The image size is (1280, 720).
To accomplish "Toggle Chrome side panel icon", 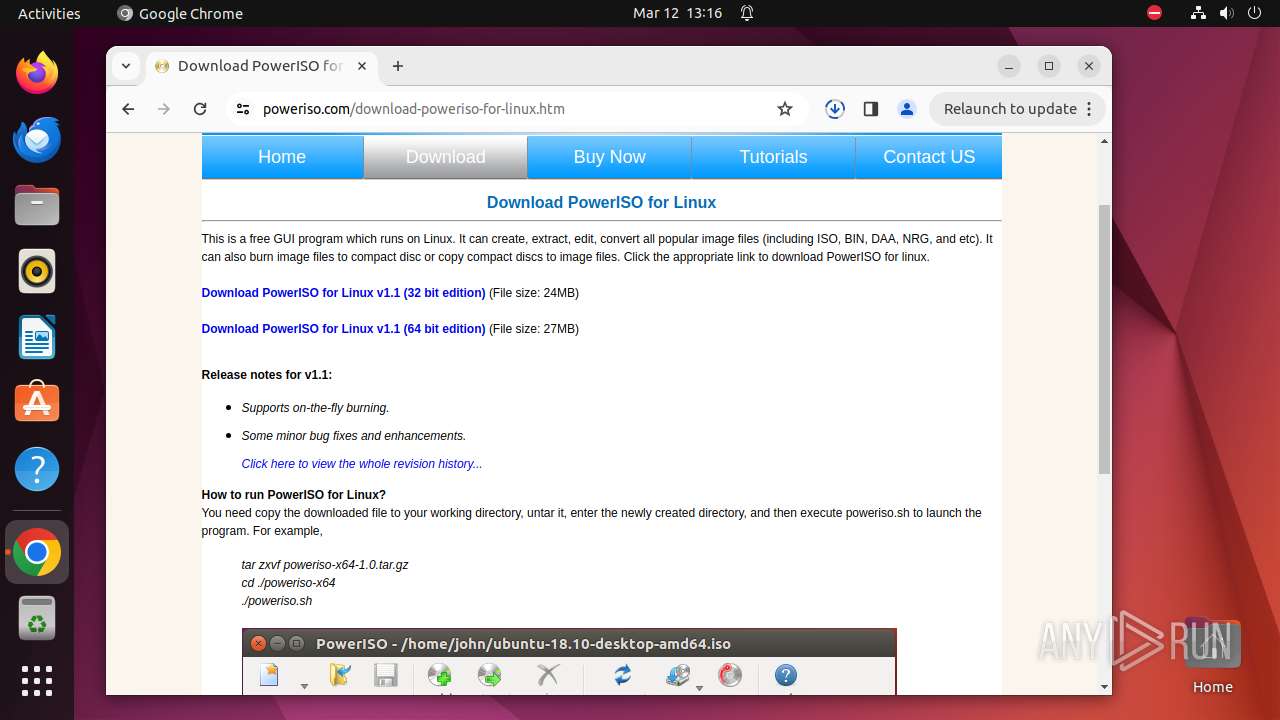I will coord(871,109).
